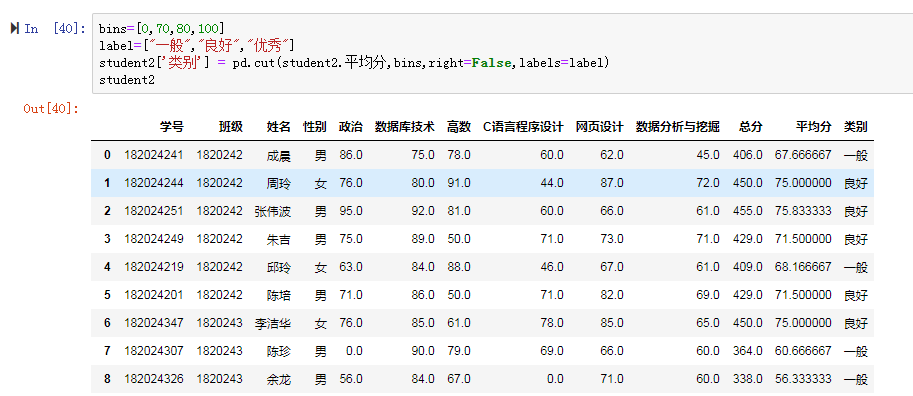Click total score 338.0 in 余龙's row

click(x=747, y=379)
